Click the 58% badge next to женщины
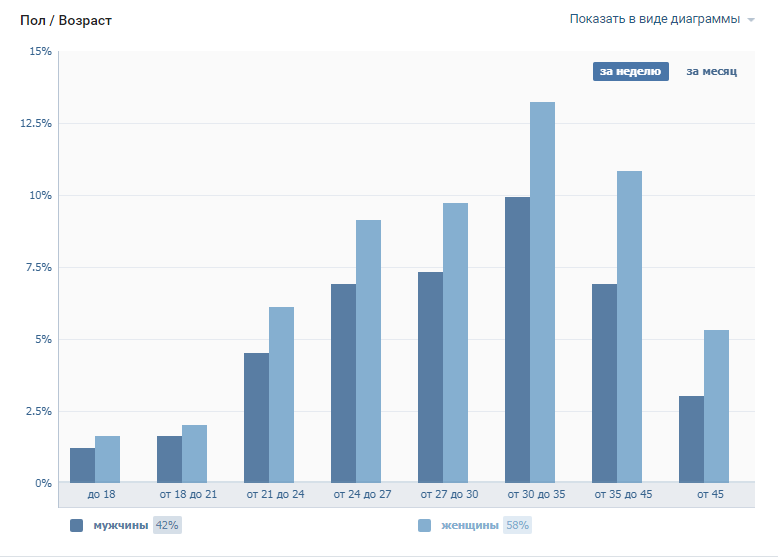 [517, 525]
